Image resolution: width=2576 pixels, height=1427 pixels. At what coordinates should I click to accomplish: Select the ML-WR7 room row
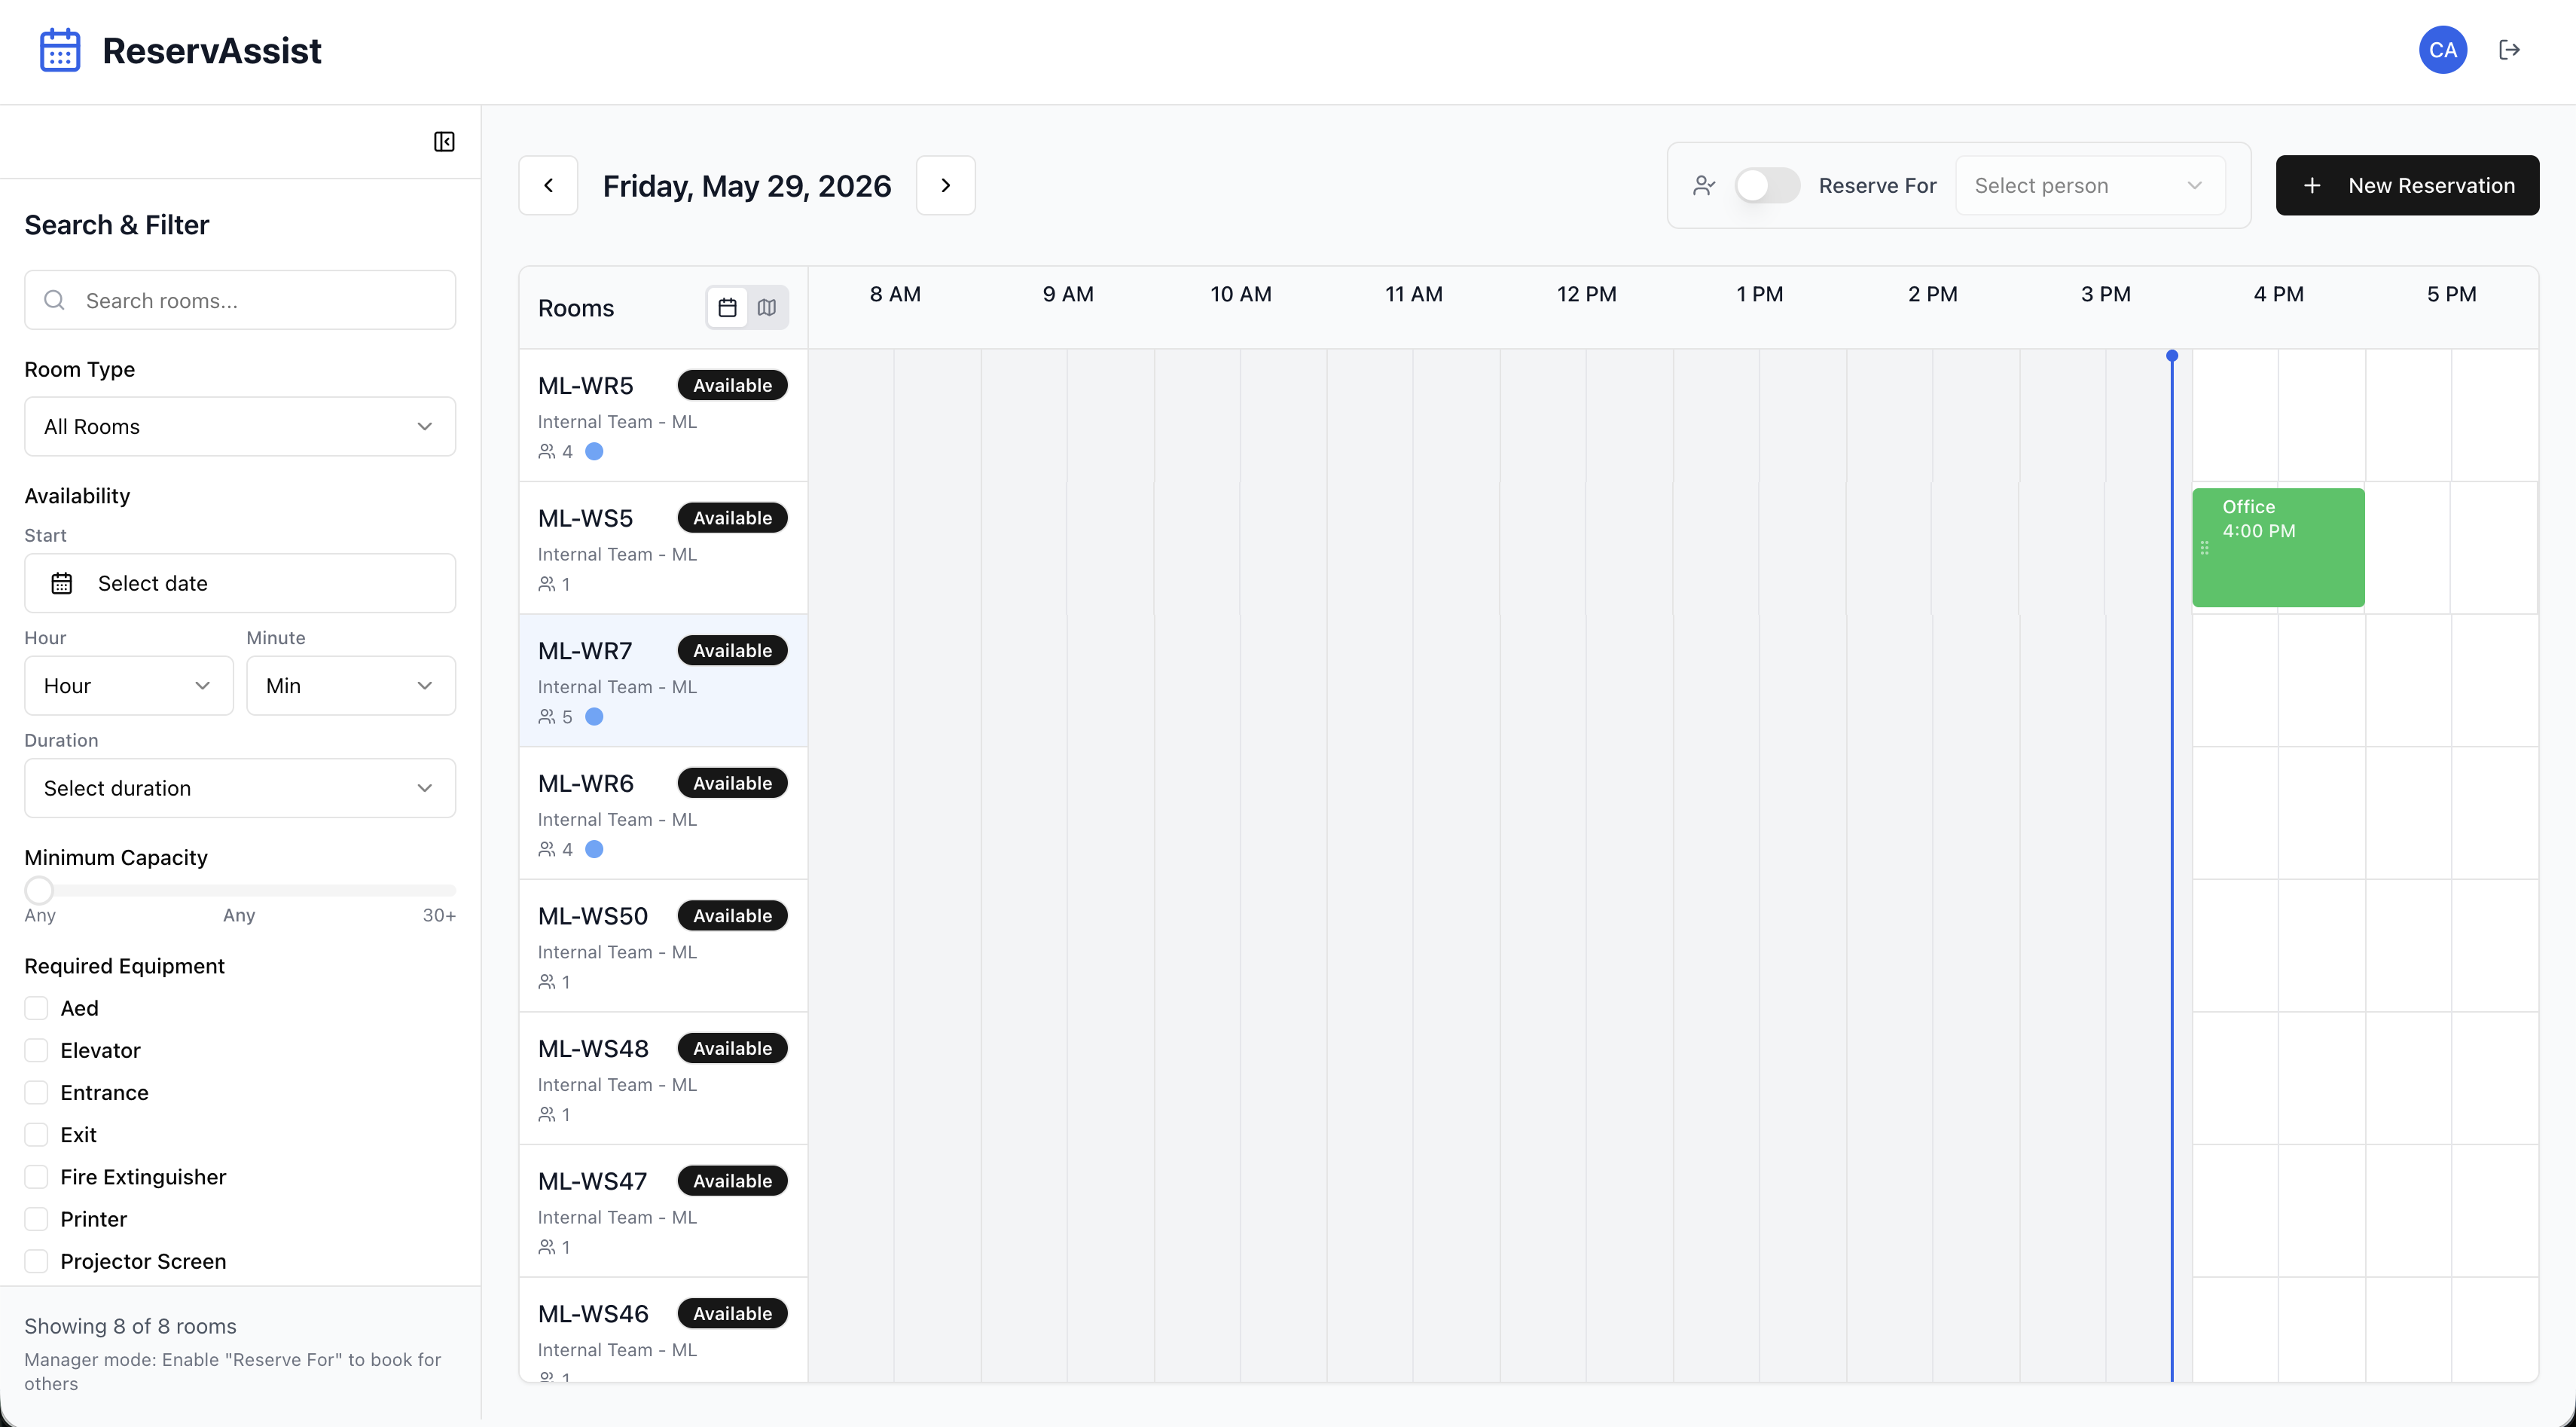tap(663, 681)
